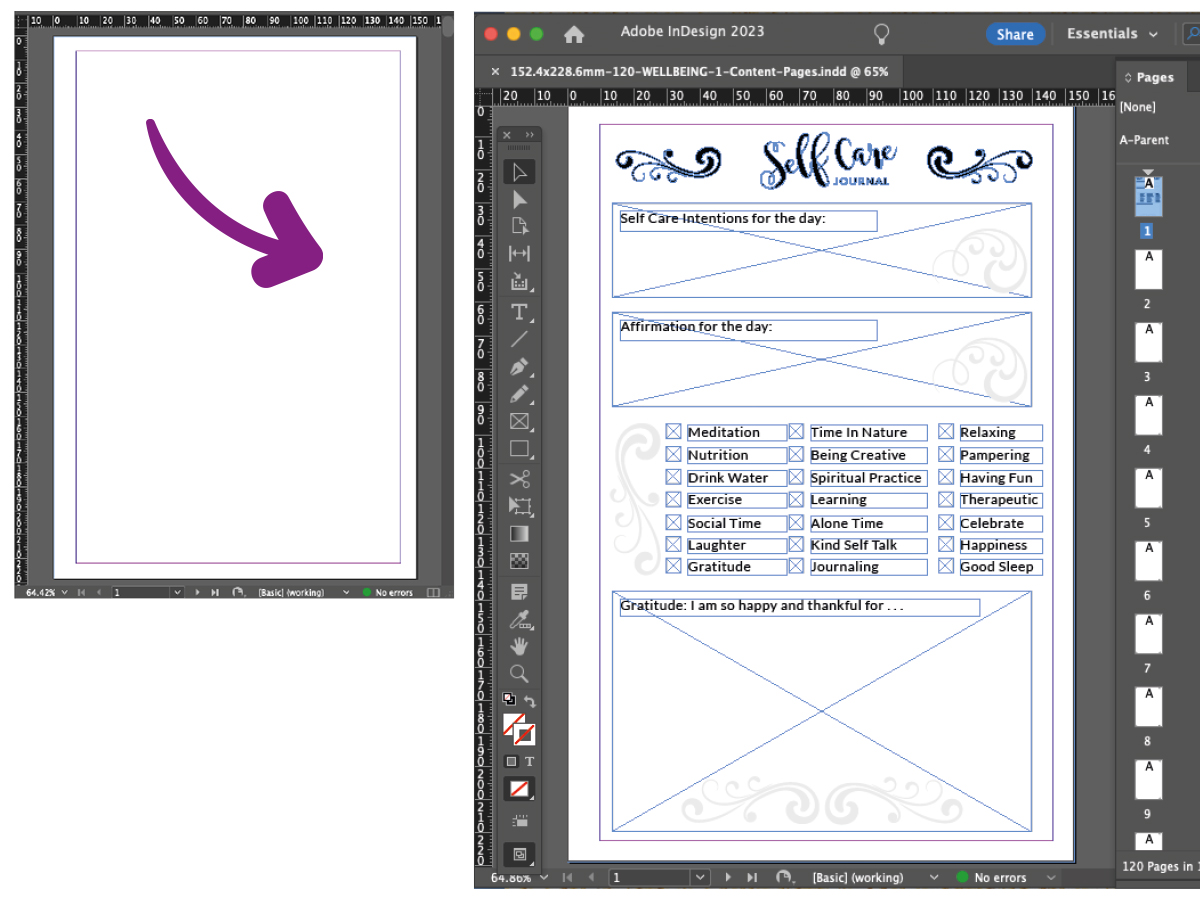
Task: Open the Essentials workspace dropdown
Action: point(1112,34)
